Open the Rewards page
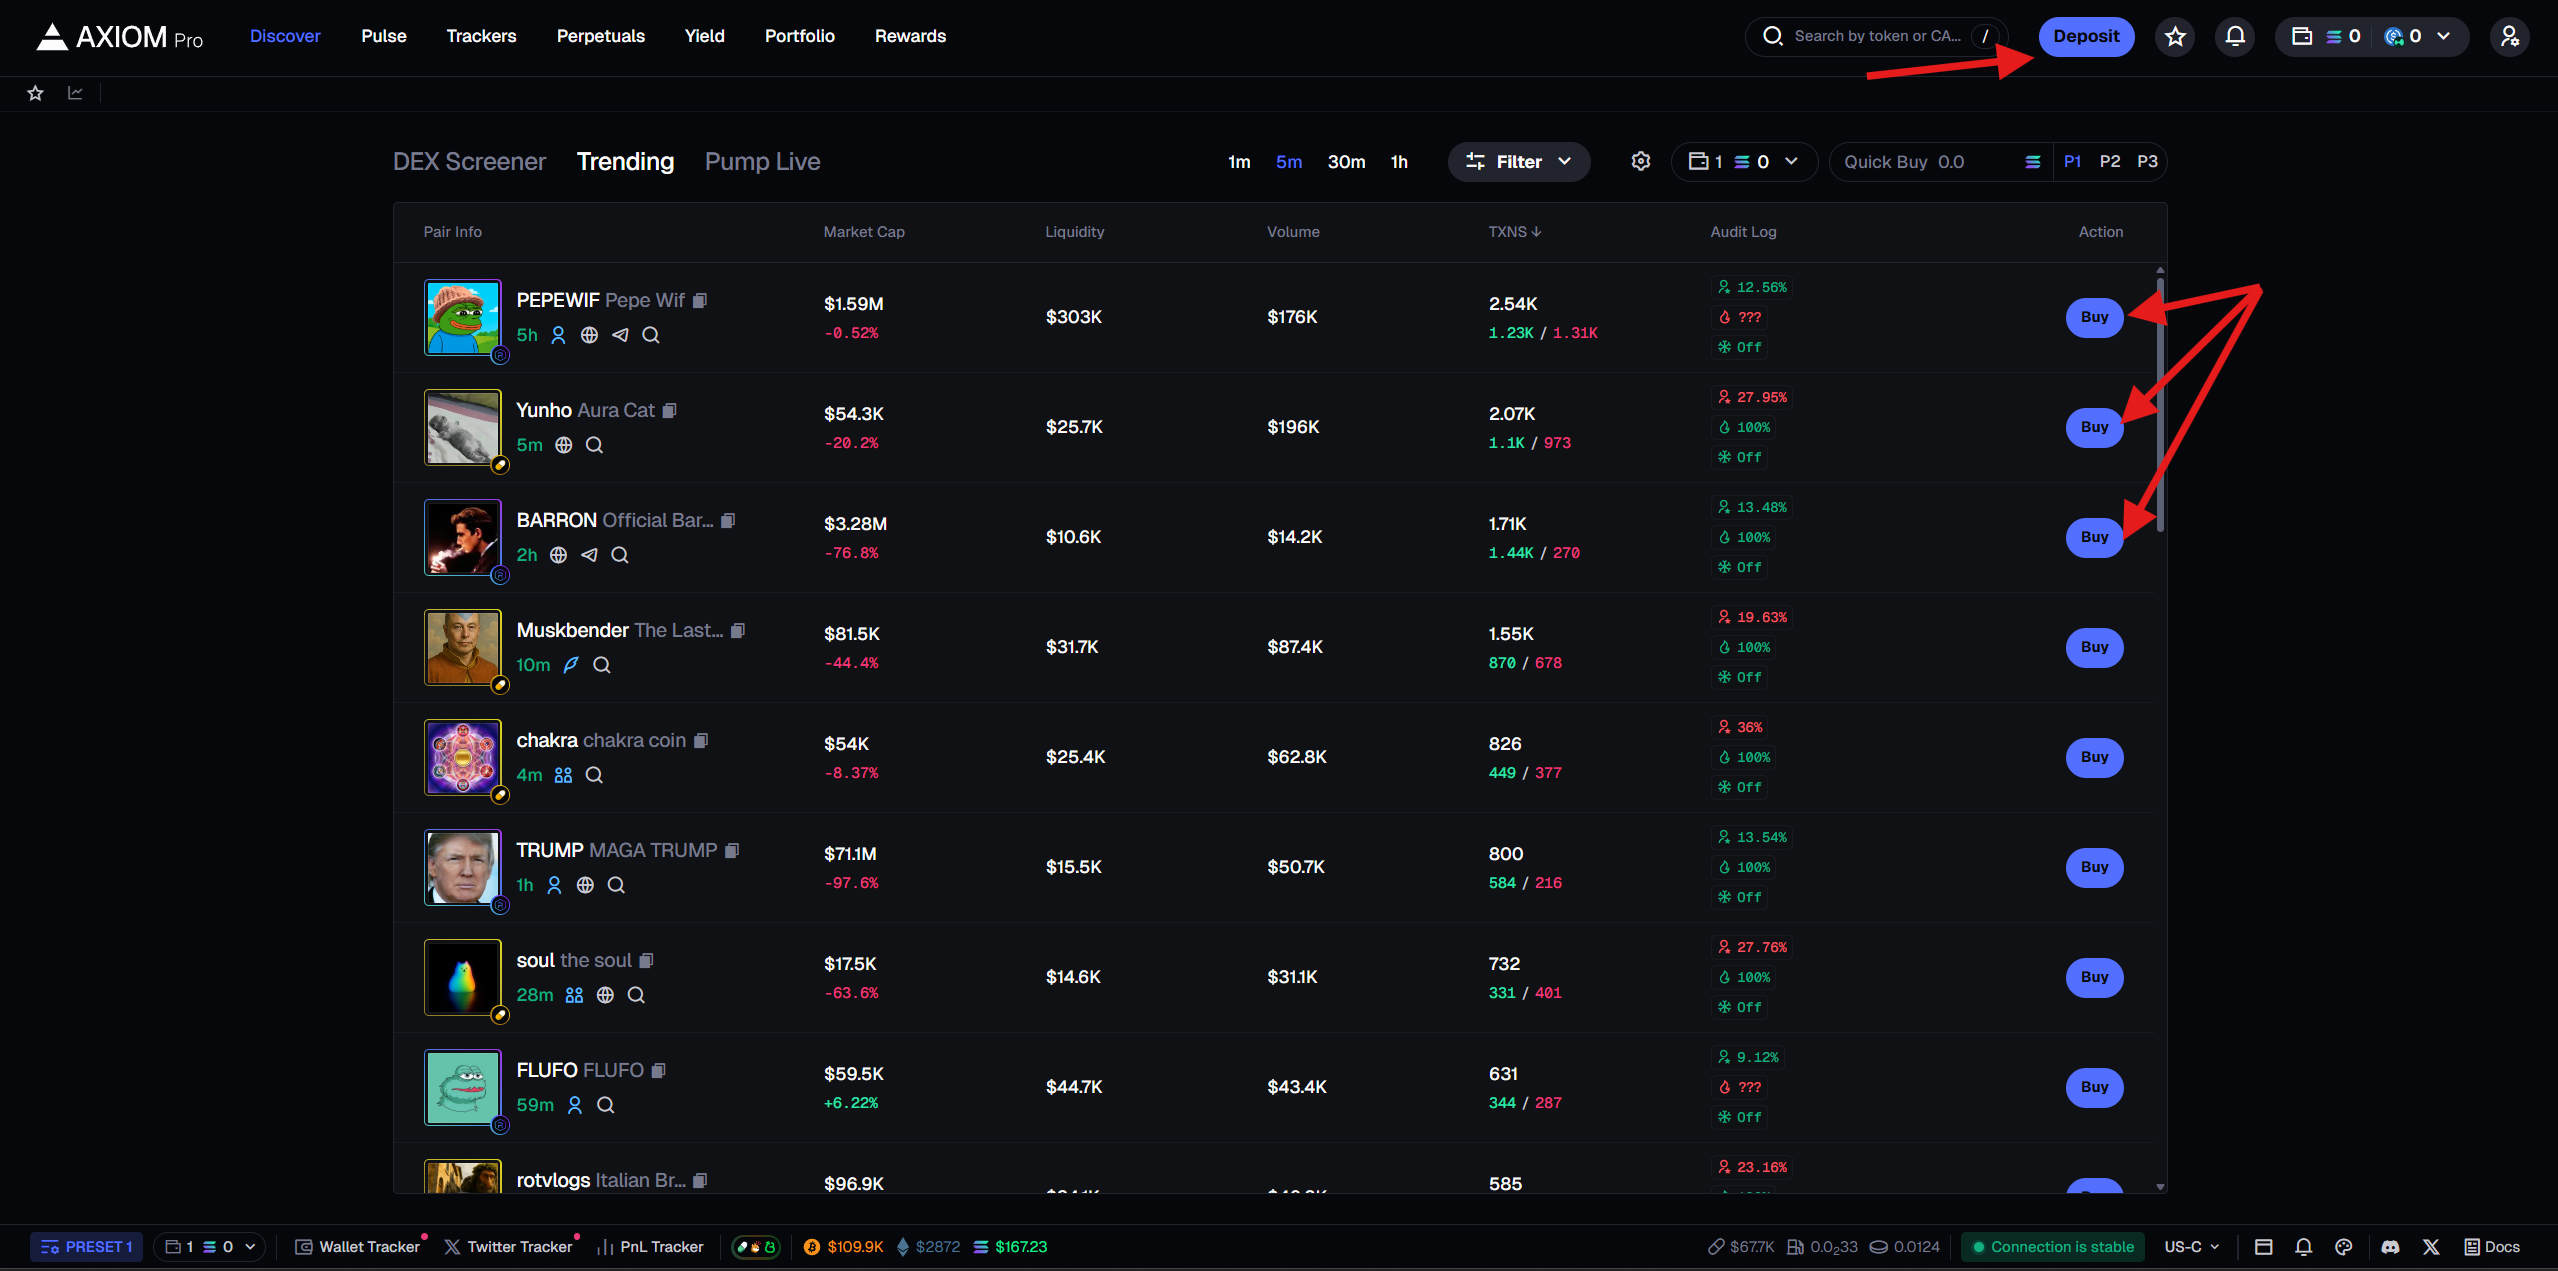Image resolution: width=2558 pixels, height=1271 pixels. coord(910,36)
